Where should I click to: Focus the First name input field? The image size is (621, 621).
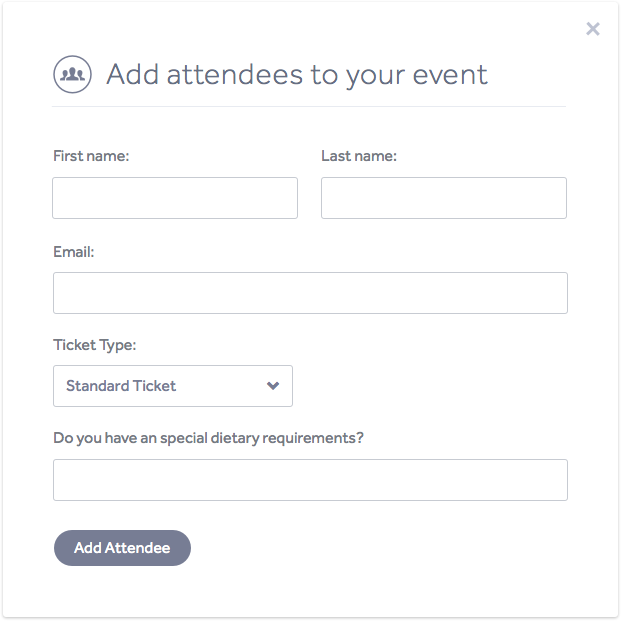(x=175, y=198)
